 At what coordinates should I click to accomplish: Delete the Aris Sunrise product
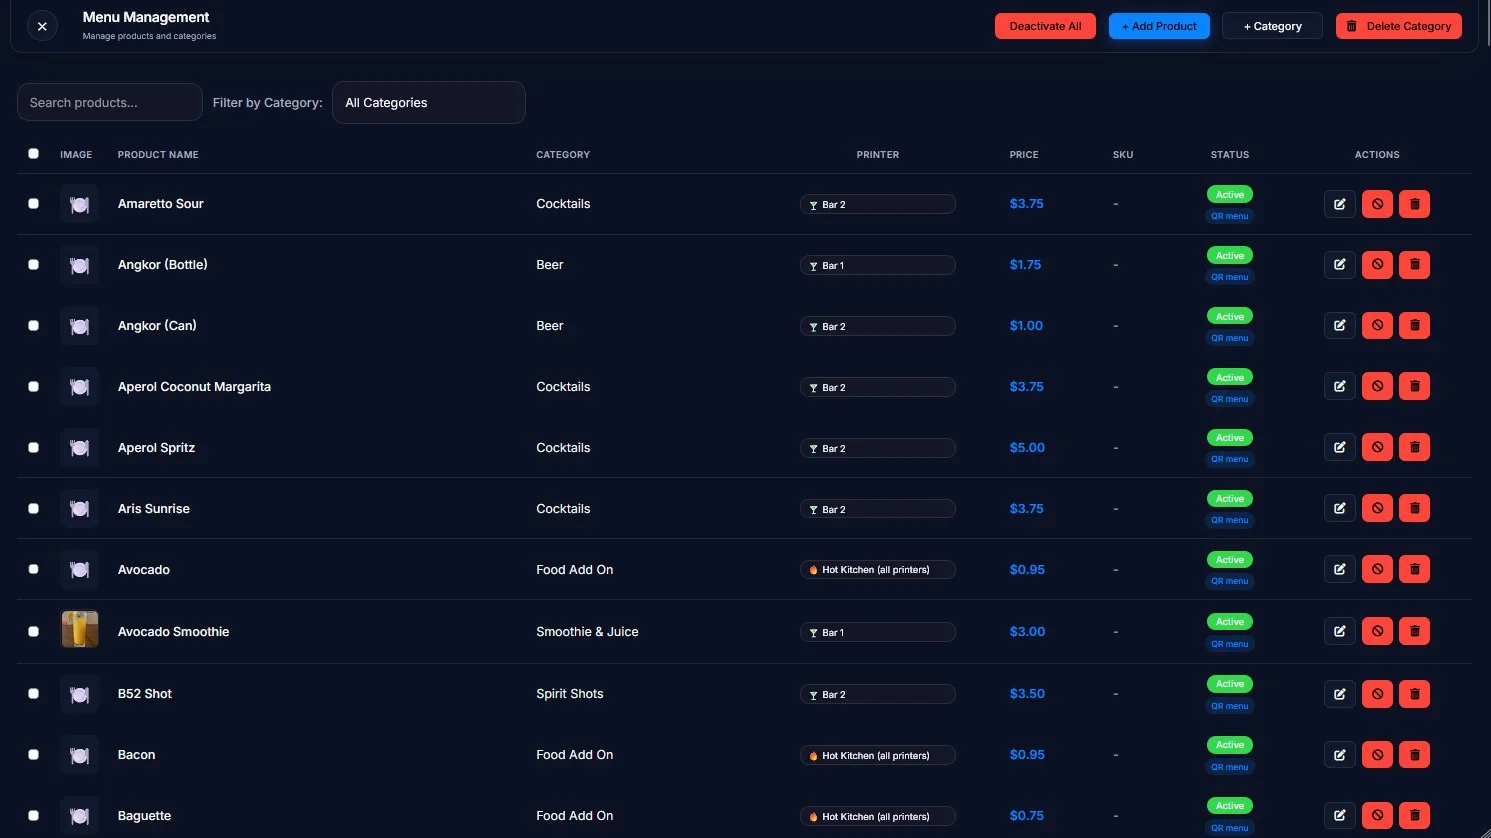coord(1414,509)
